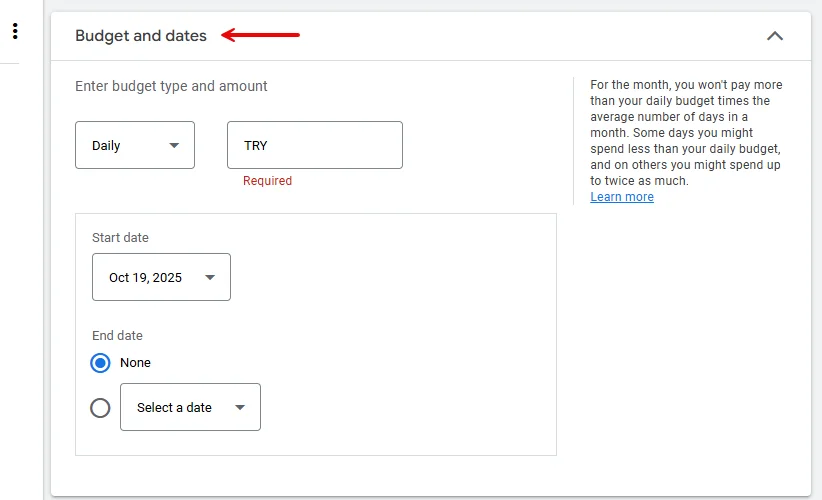
Task: Click the daily budget help paragraph
Action: [x=686, y=133]
